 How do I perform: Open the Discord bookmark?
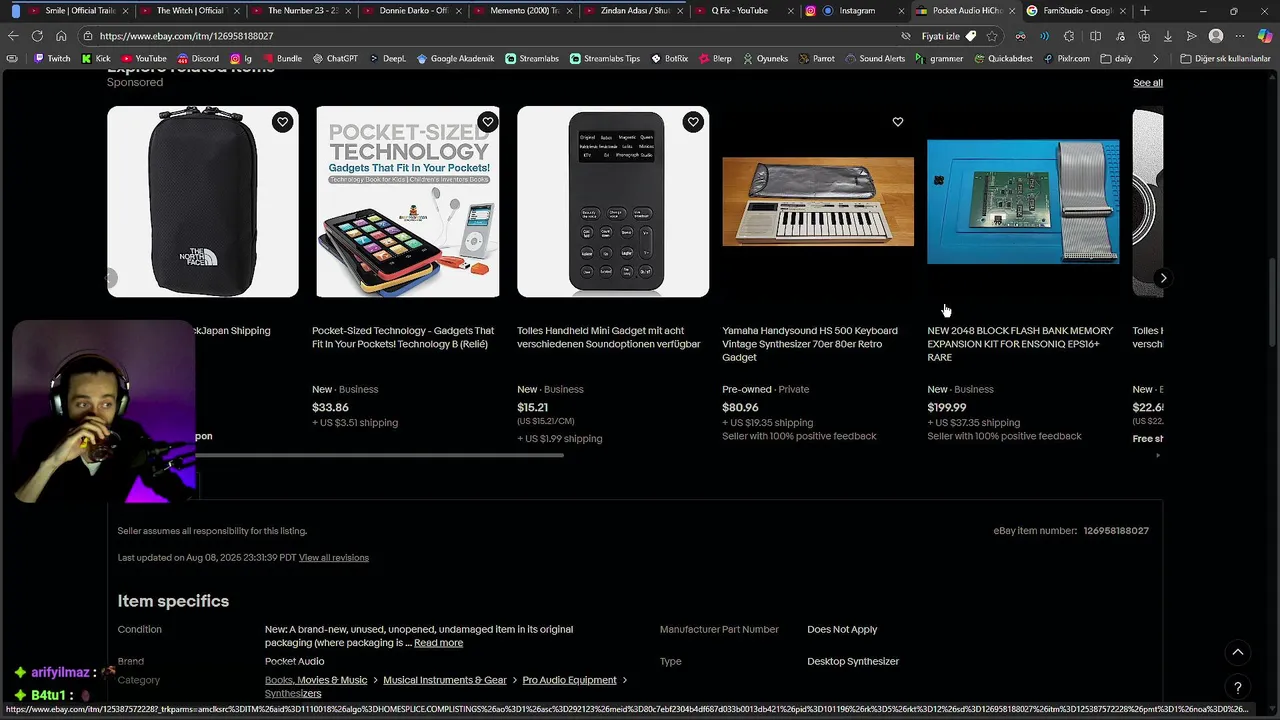[198, 59]
